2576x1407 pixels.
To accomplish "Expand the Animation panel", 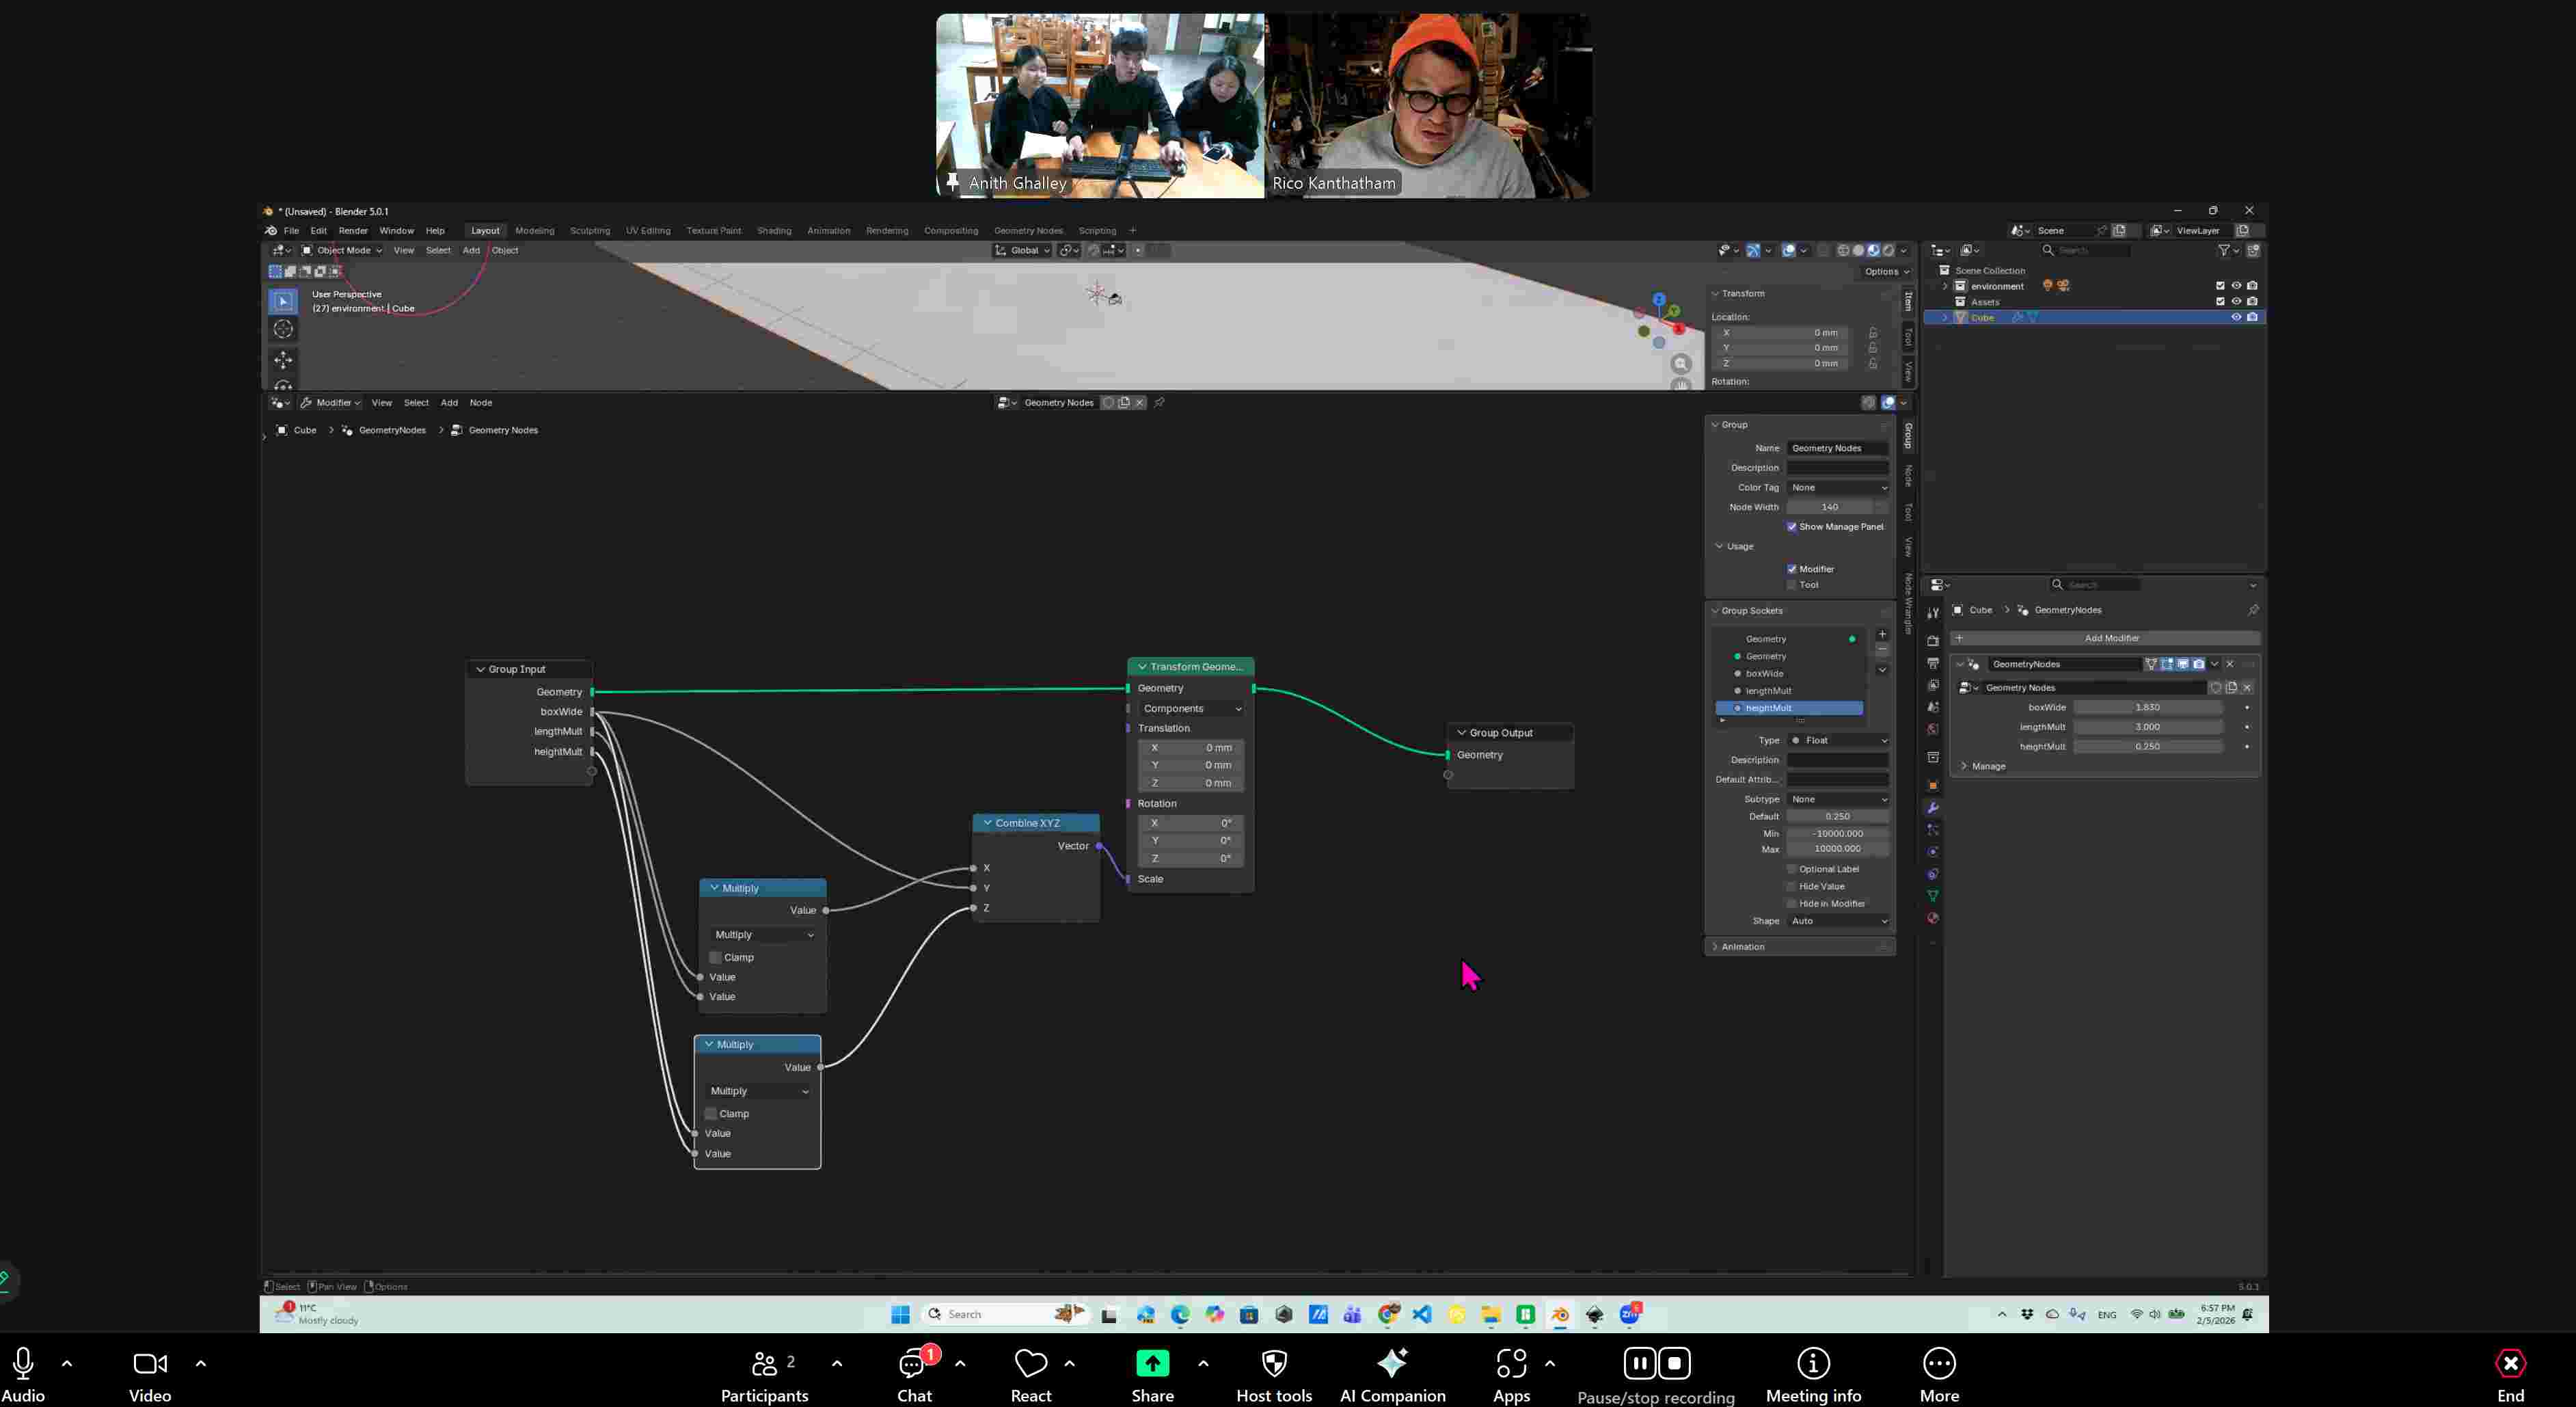I will click(x=1742, y=946).
